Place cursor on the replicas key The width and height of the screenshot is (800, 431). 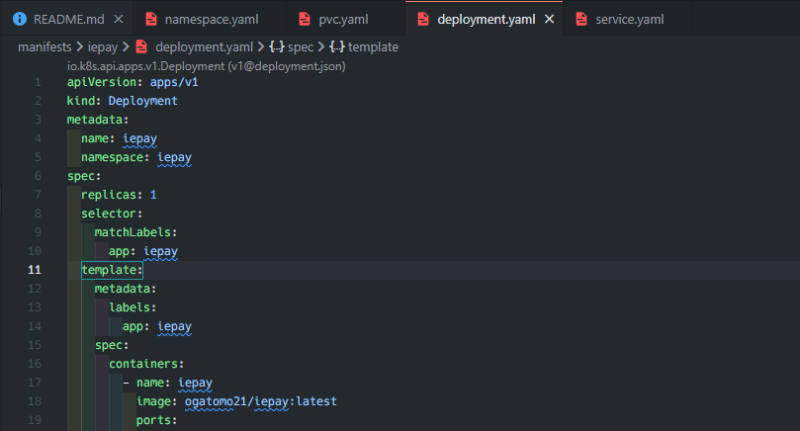click(x=109, y=194)
